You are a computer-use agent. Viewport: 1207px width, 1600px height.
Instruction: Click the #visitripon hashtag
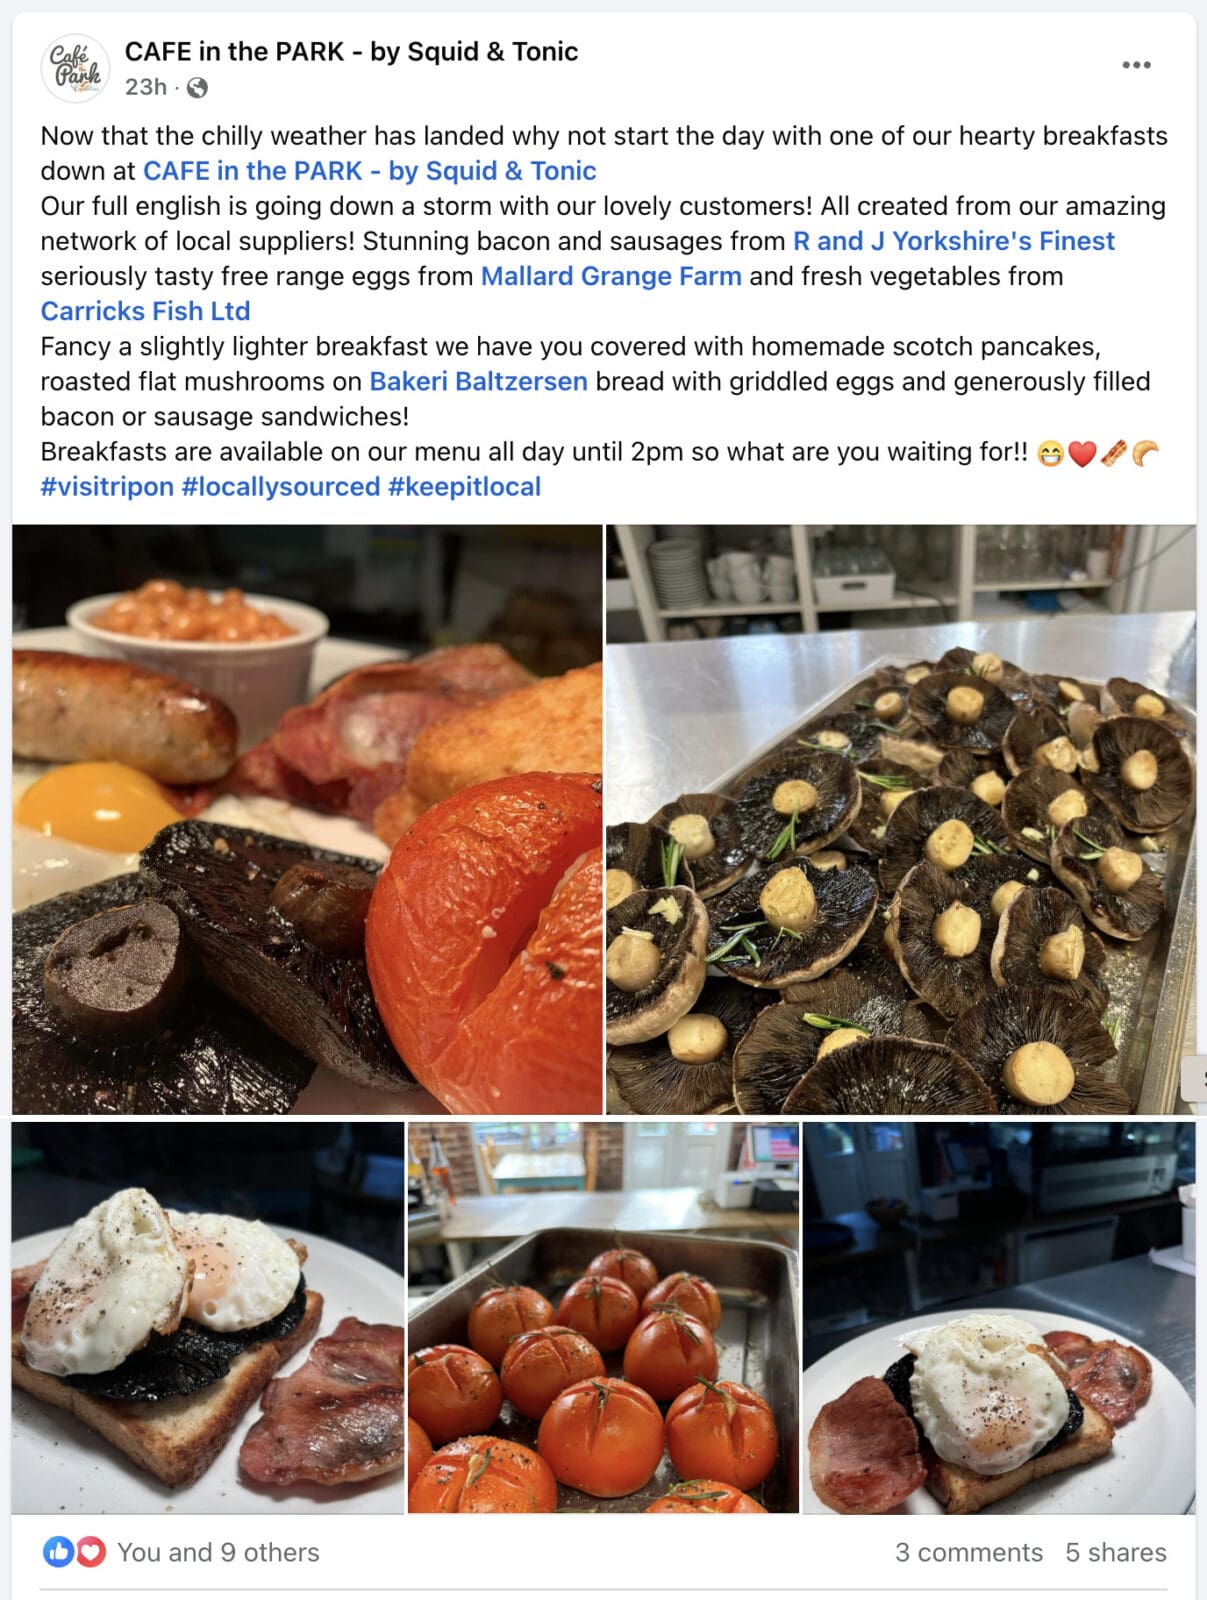click(107, 487)
